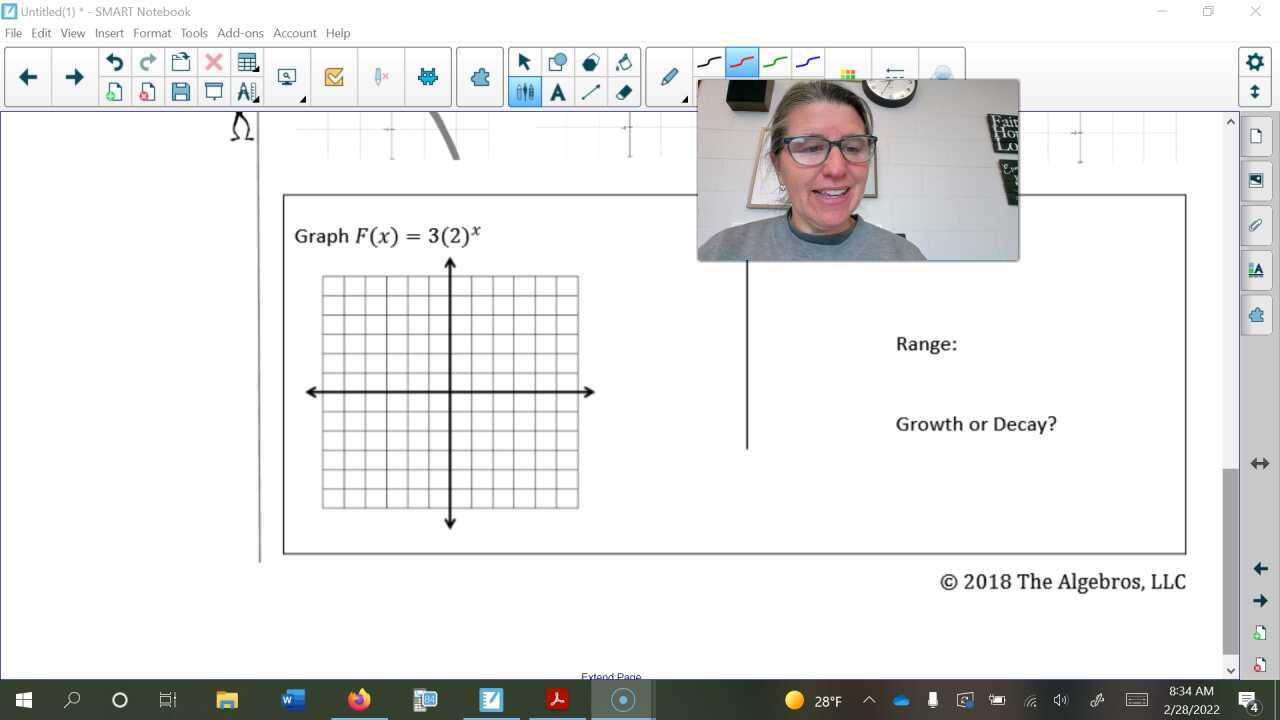Toggle the sidebar position with the double arrow
Screen dimensions: 1280x720
(x=1260, y=463)
